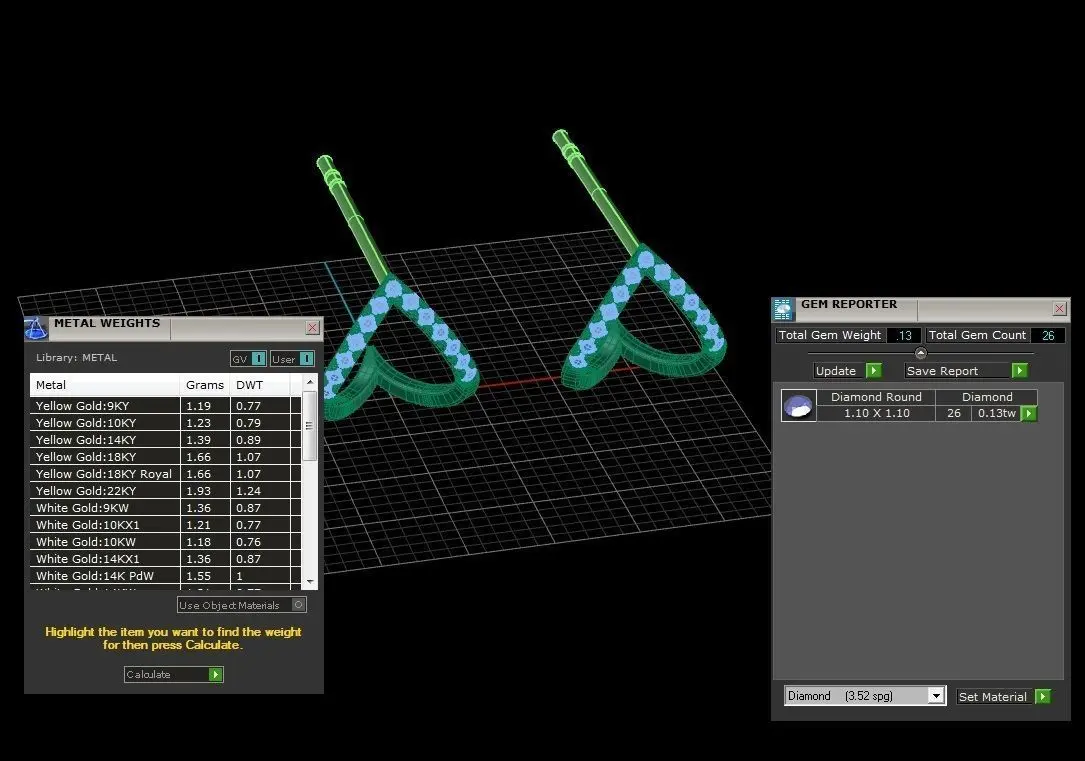Select the White Gold:9KW row
Image resolution: width=1085 pixels, height=761 pixels.
165,508
